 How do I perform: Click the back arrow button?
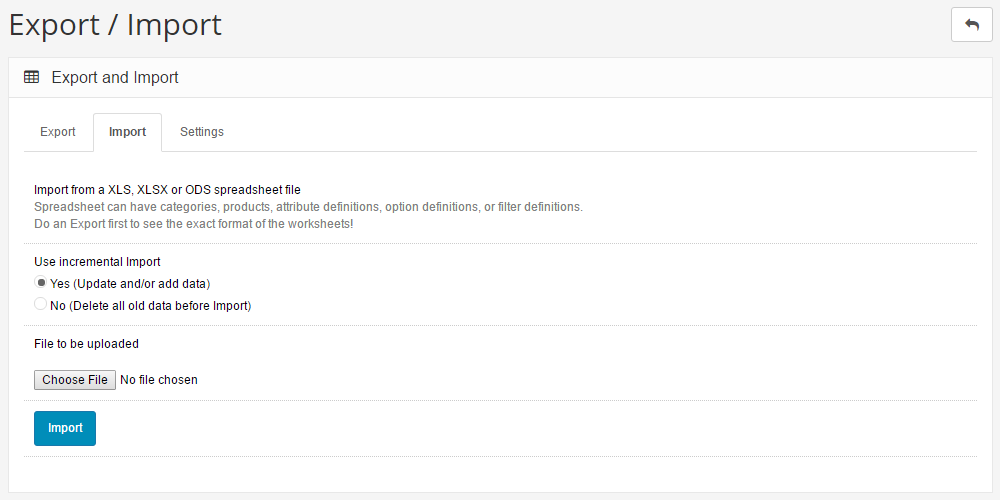[x=971, y=25]
